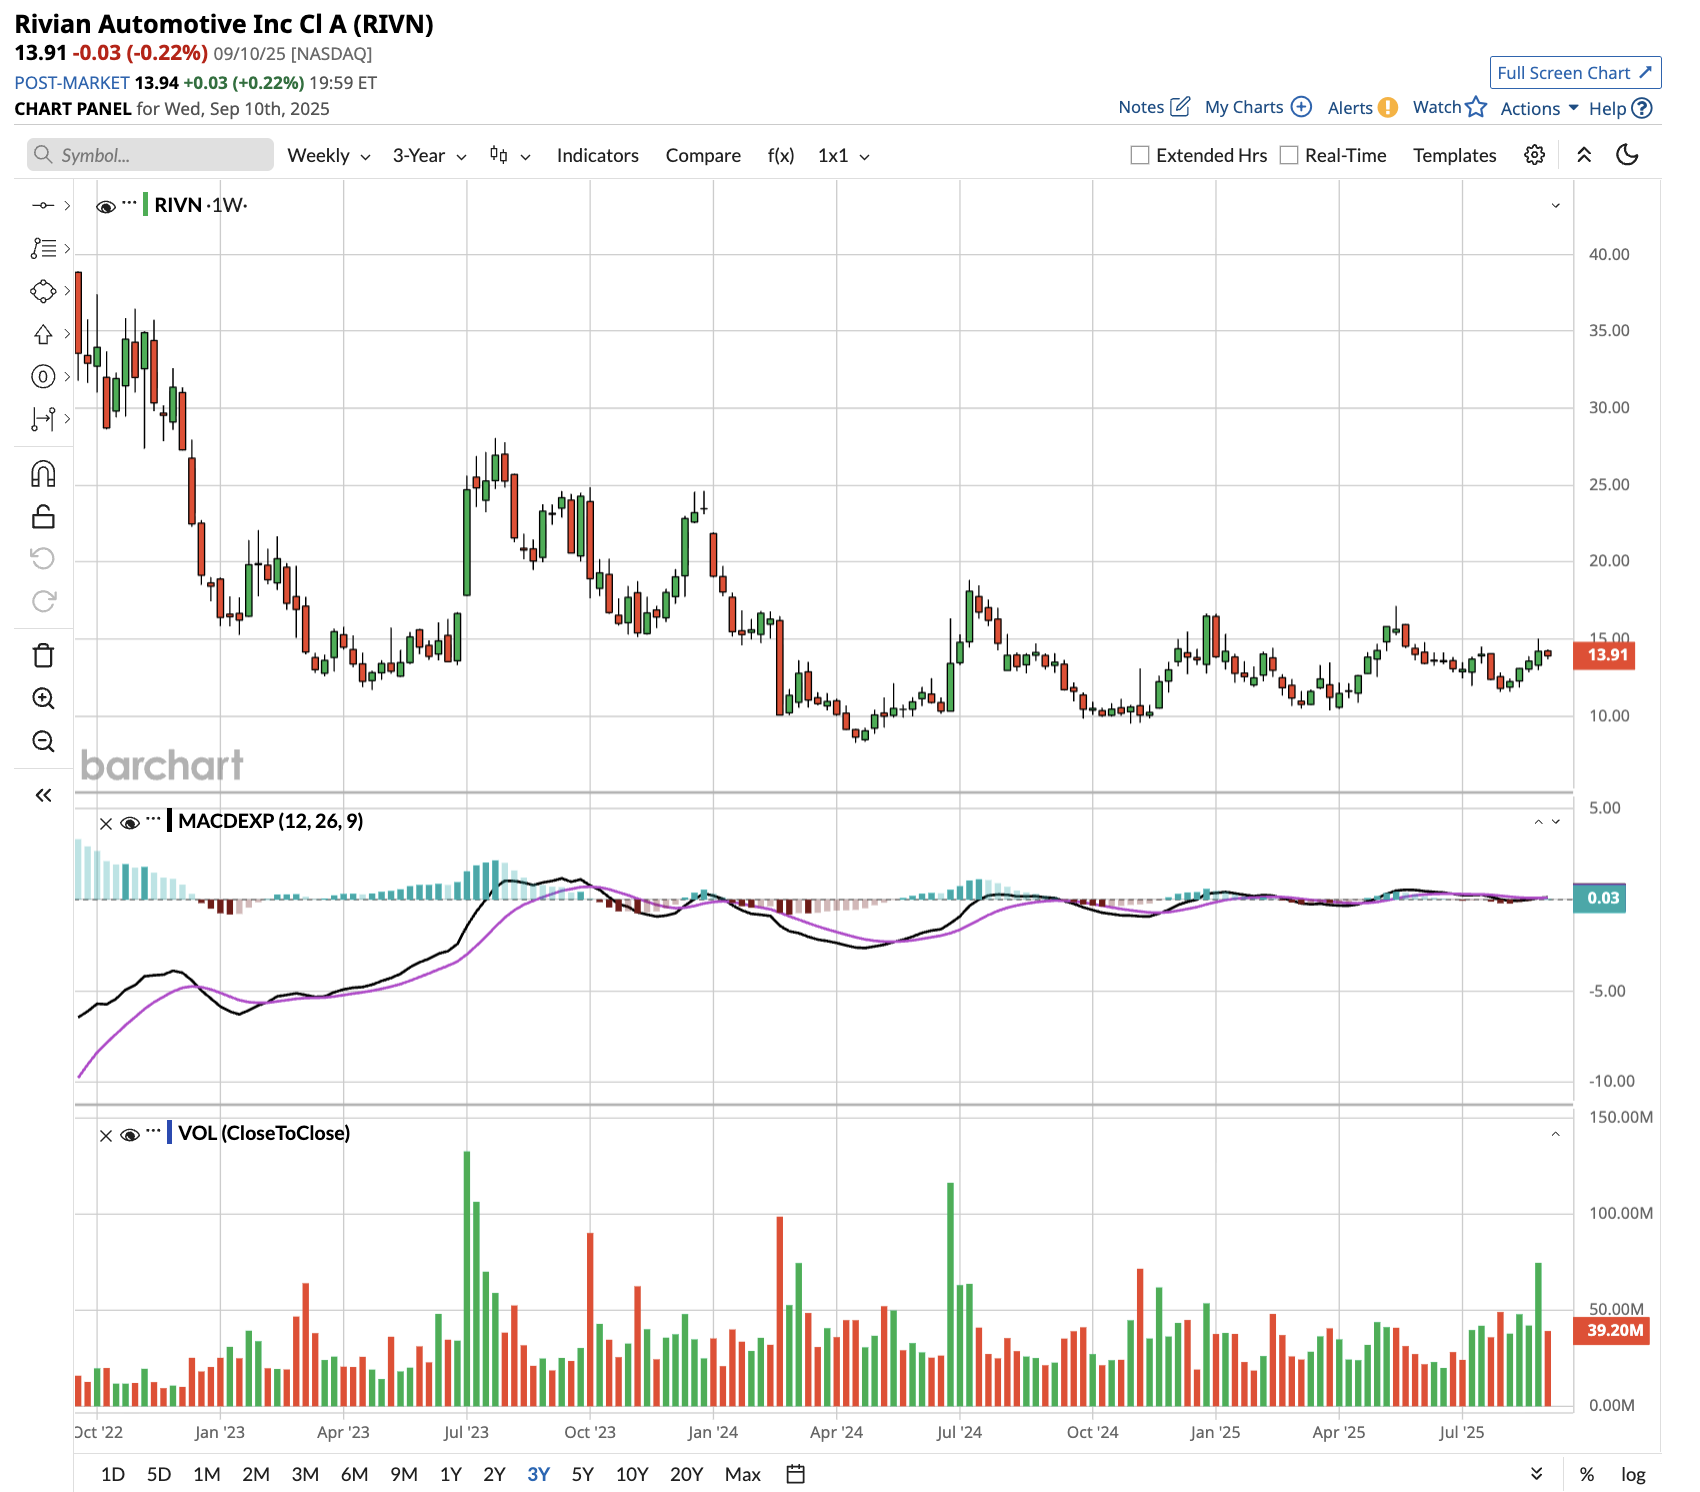Delete drawings with the trash icon

tap(43, 656)
